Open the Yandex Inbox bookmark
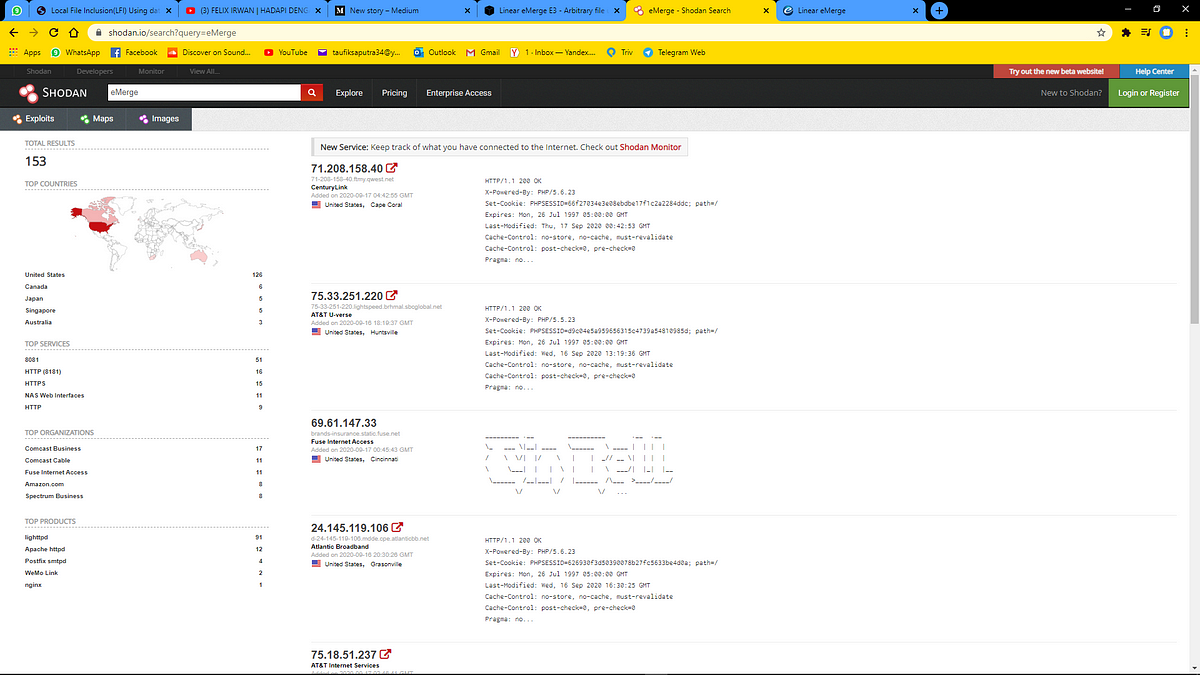The width and height of the screenshot is (1200, 675). click(x=553, y=52)
